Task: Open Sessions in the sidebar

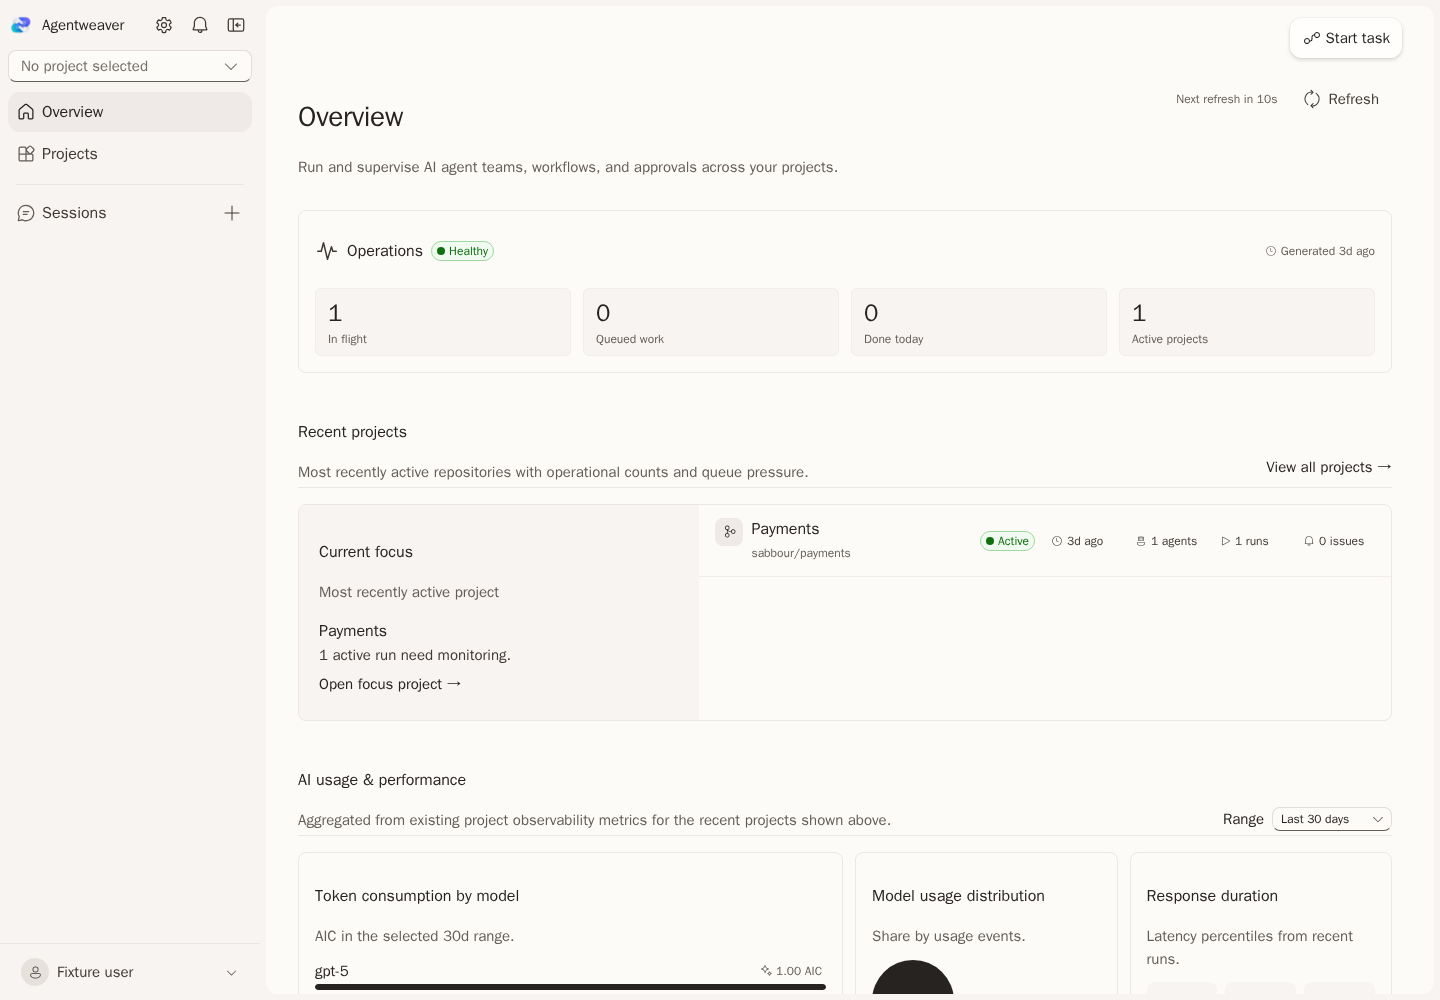Action: pyautogui.click(x=74, y=213)
